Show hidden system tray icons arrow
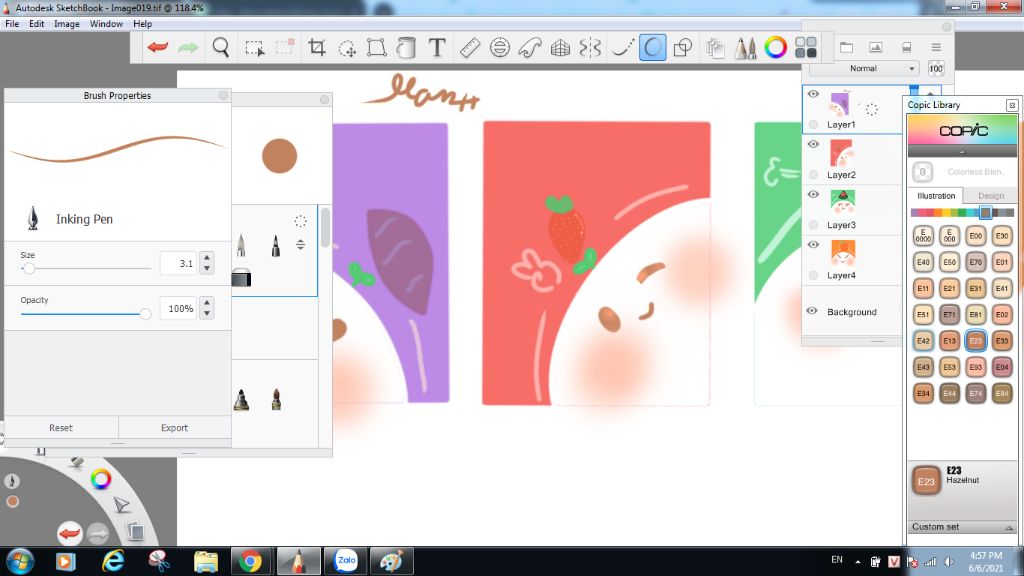 coord(857,561)
